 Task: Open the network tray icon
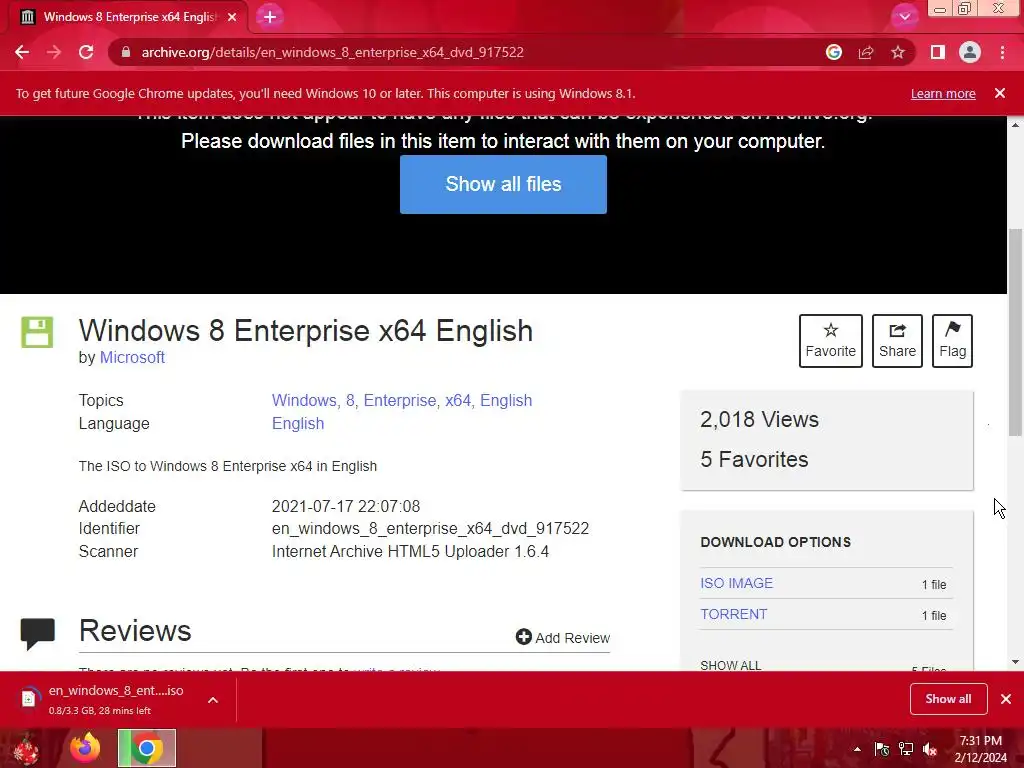(906, 749)
